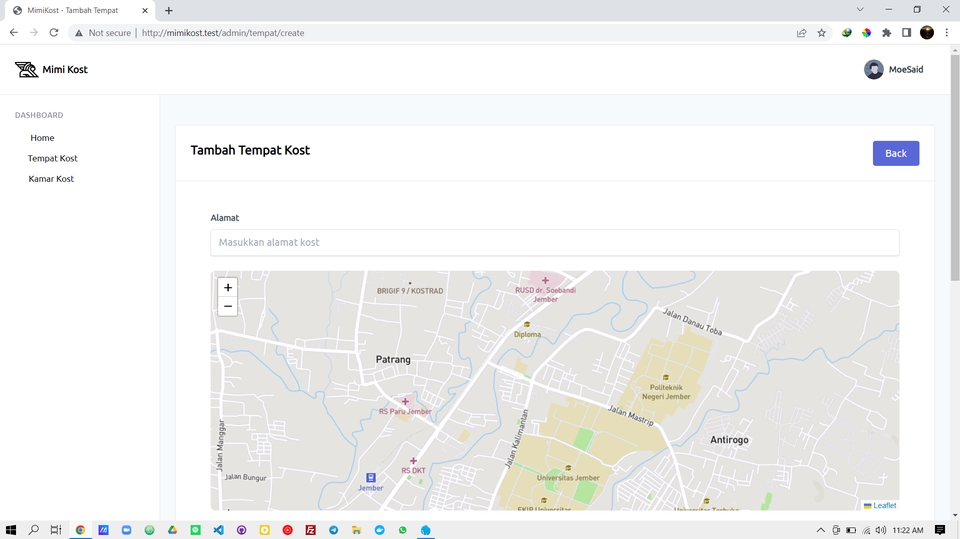Click the Not secure warning icon
The width and height of the screenshot is (960, 539).
click(78, 33)
